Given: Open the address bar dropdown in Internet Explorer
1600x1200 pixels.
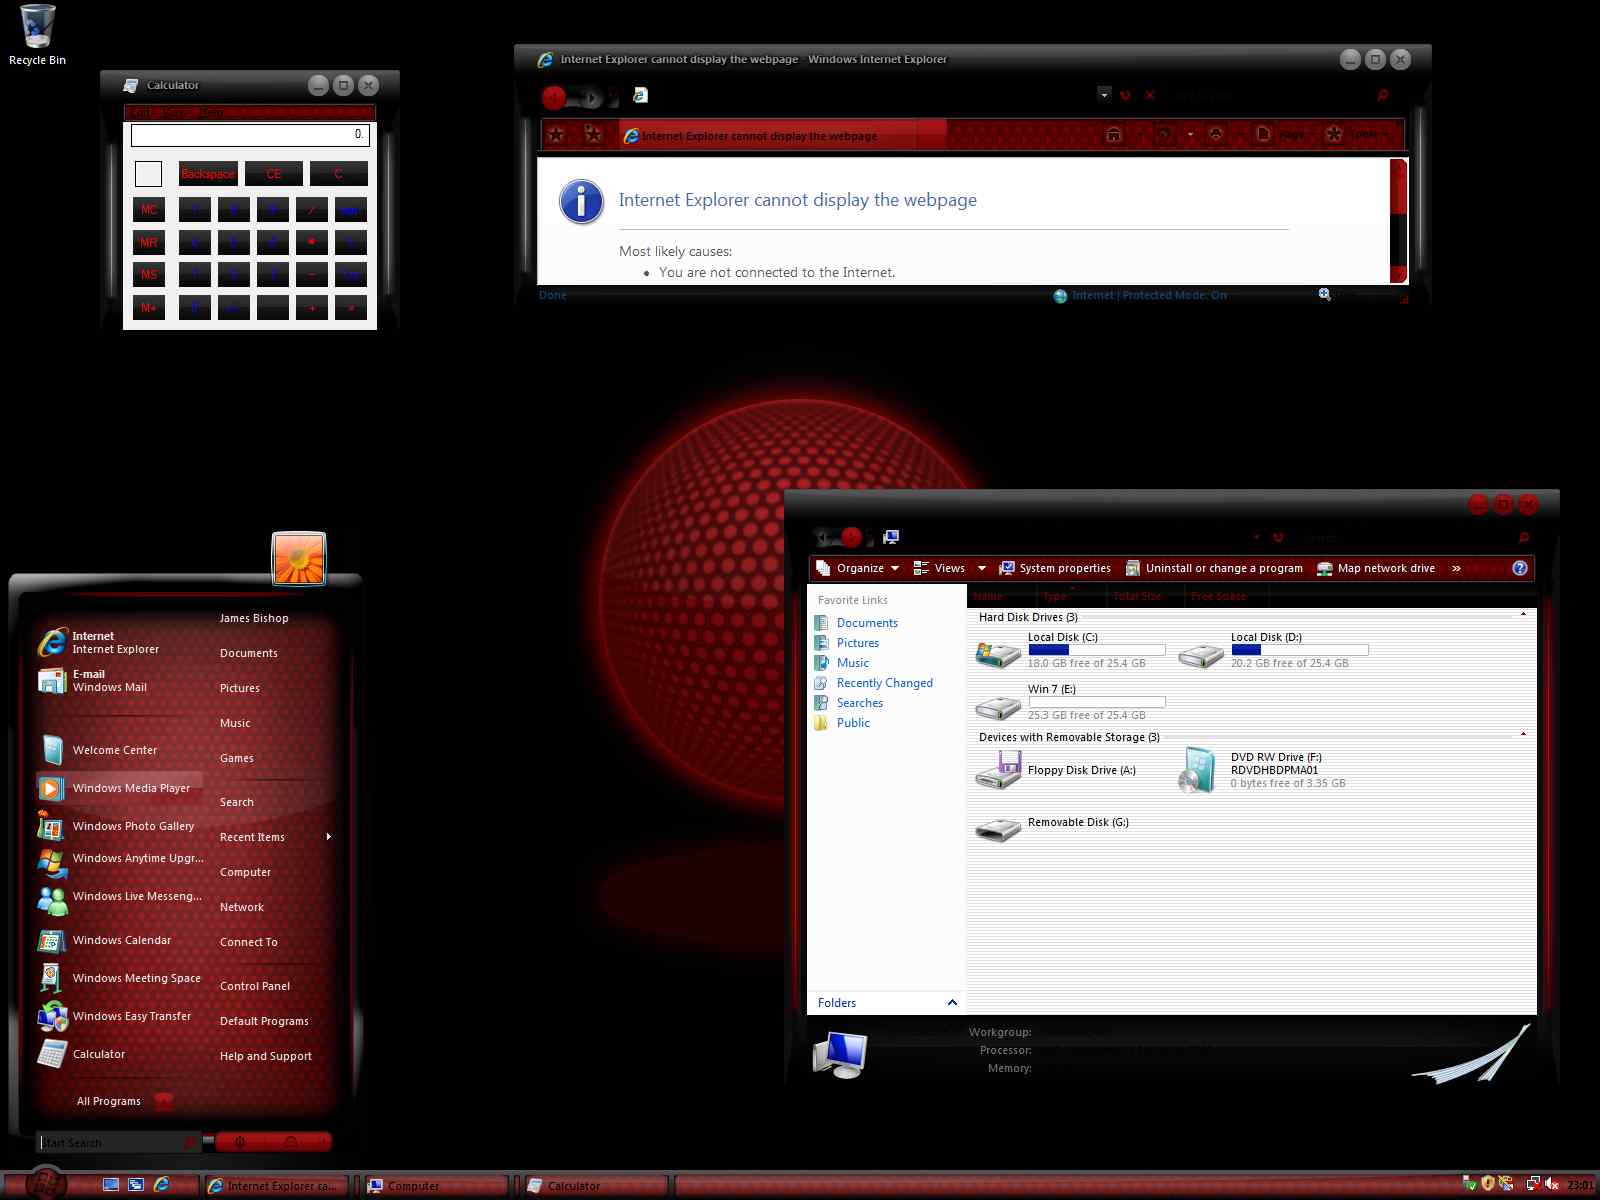Looking at the screenshot, I should pyautogui.click(x=1104, y=95).
